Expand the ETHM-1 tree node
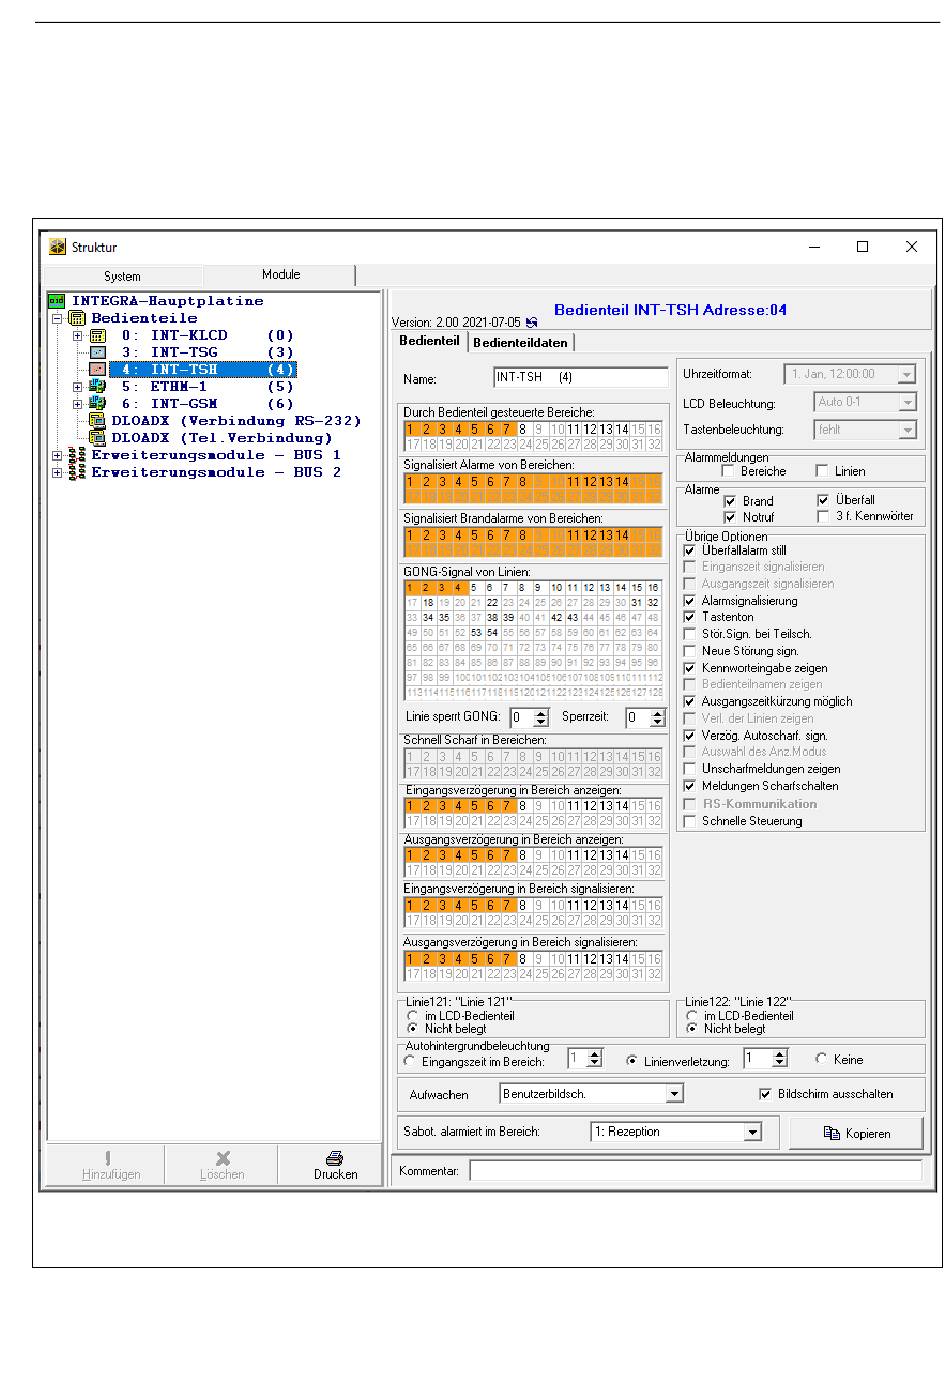The height and width of the screenshot is (1397, 950). coord(77,387)
